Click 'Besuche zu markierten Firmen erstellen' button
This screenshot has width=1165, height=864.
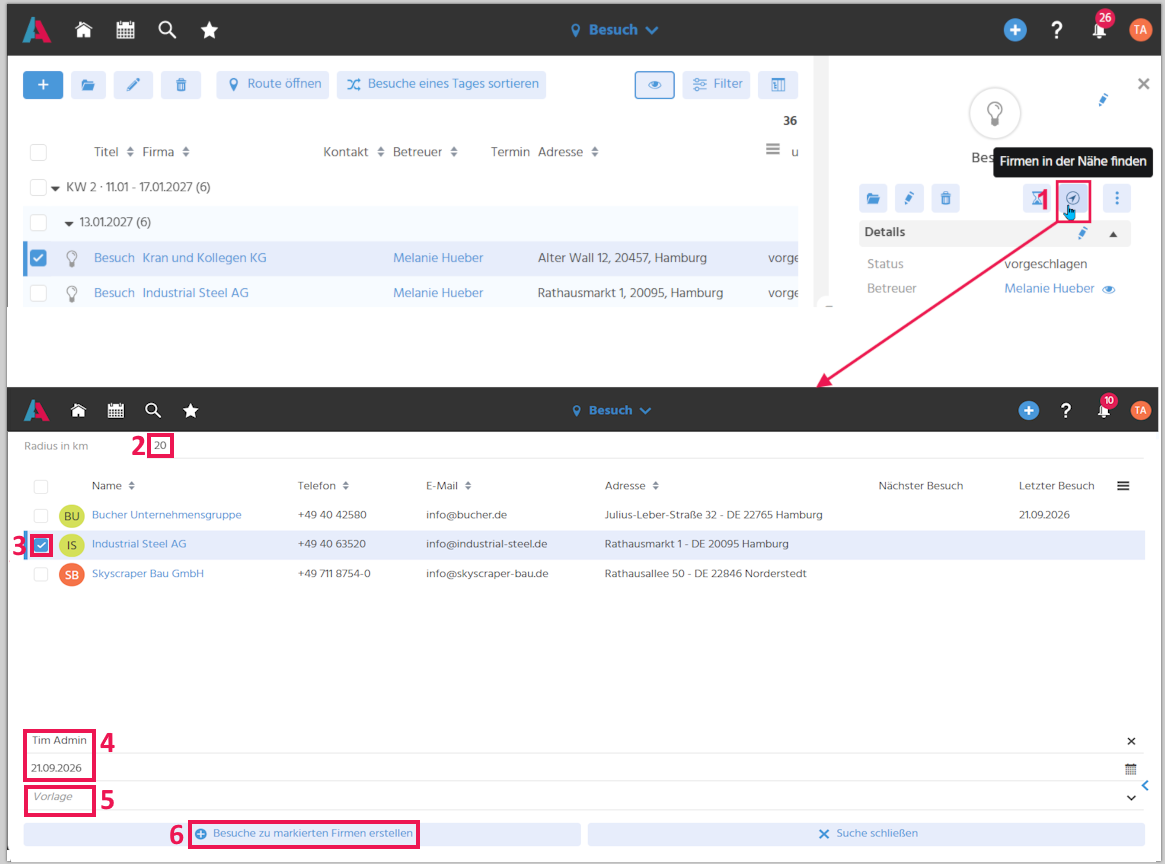(302, 834)
